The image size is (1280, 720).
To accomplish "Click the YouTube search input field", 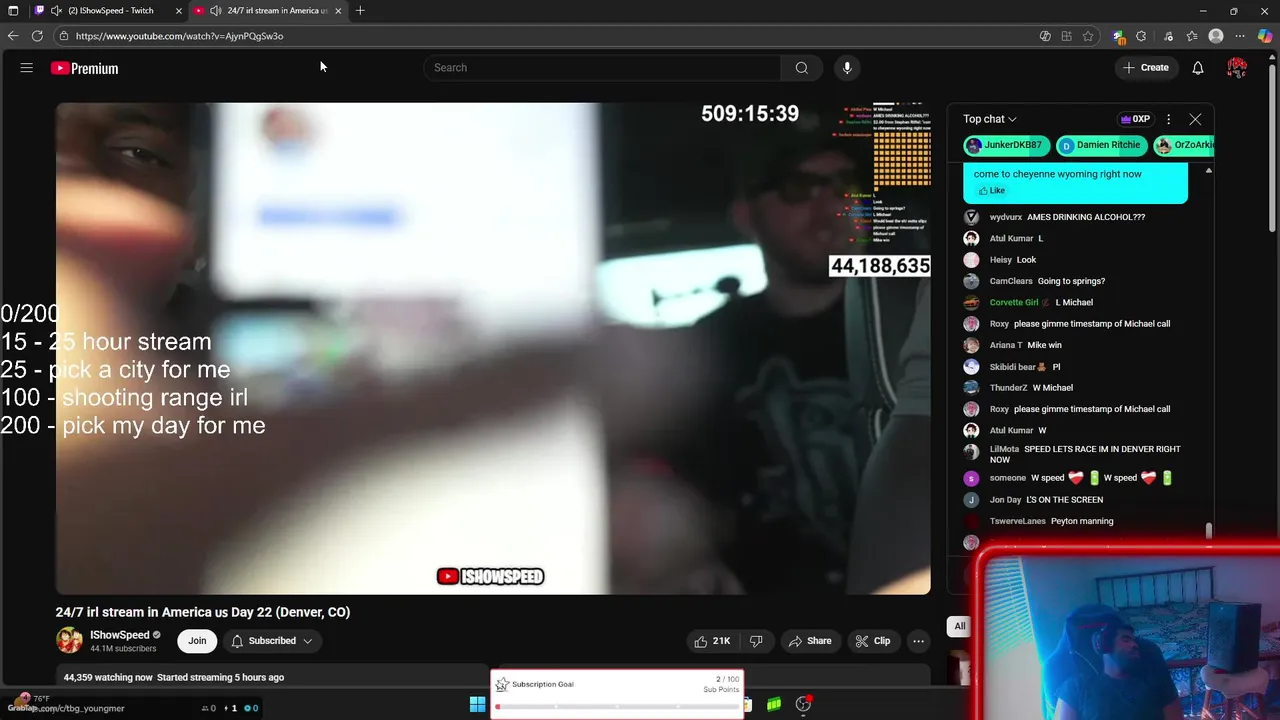I will click(x=602, y=68).
